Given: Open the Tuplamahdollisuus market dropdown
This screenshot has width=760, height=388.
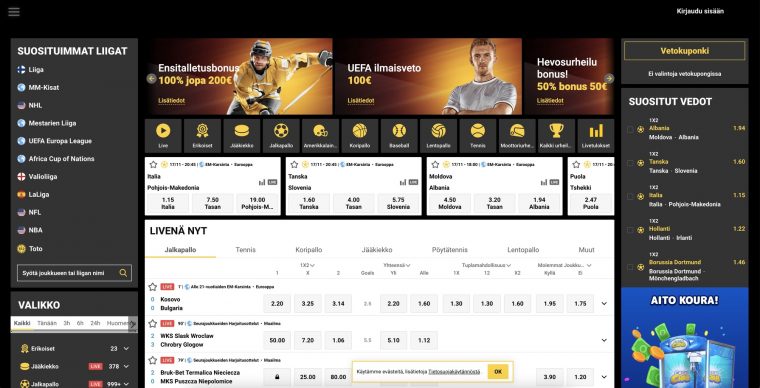Looking at the screenshot, I should pos(486,265).
